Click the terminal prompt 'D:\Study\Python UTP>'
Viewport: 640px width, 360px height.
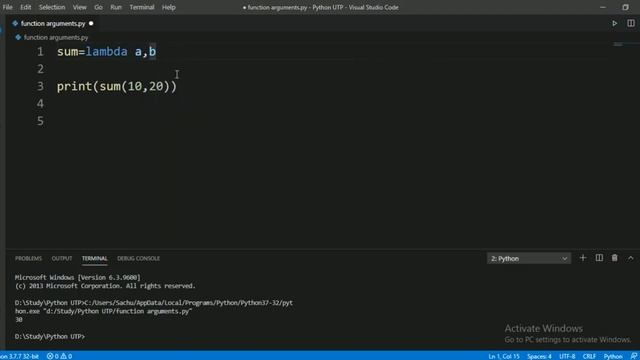point(50,337)
